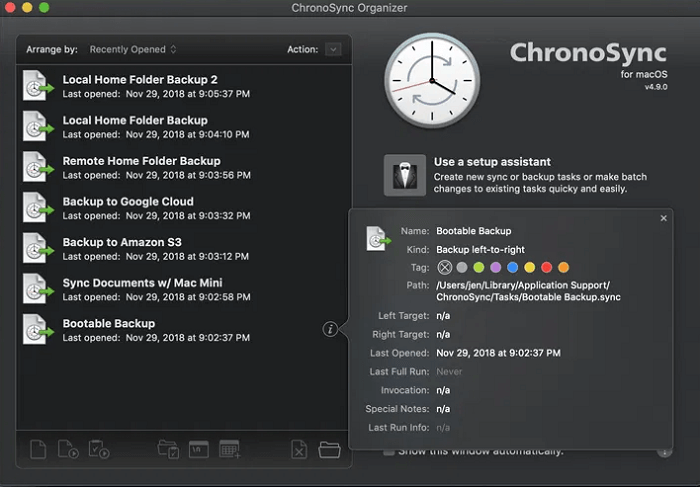Click the ChronoSync clock logo

coord(432,81)
